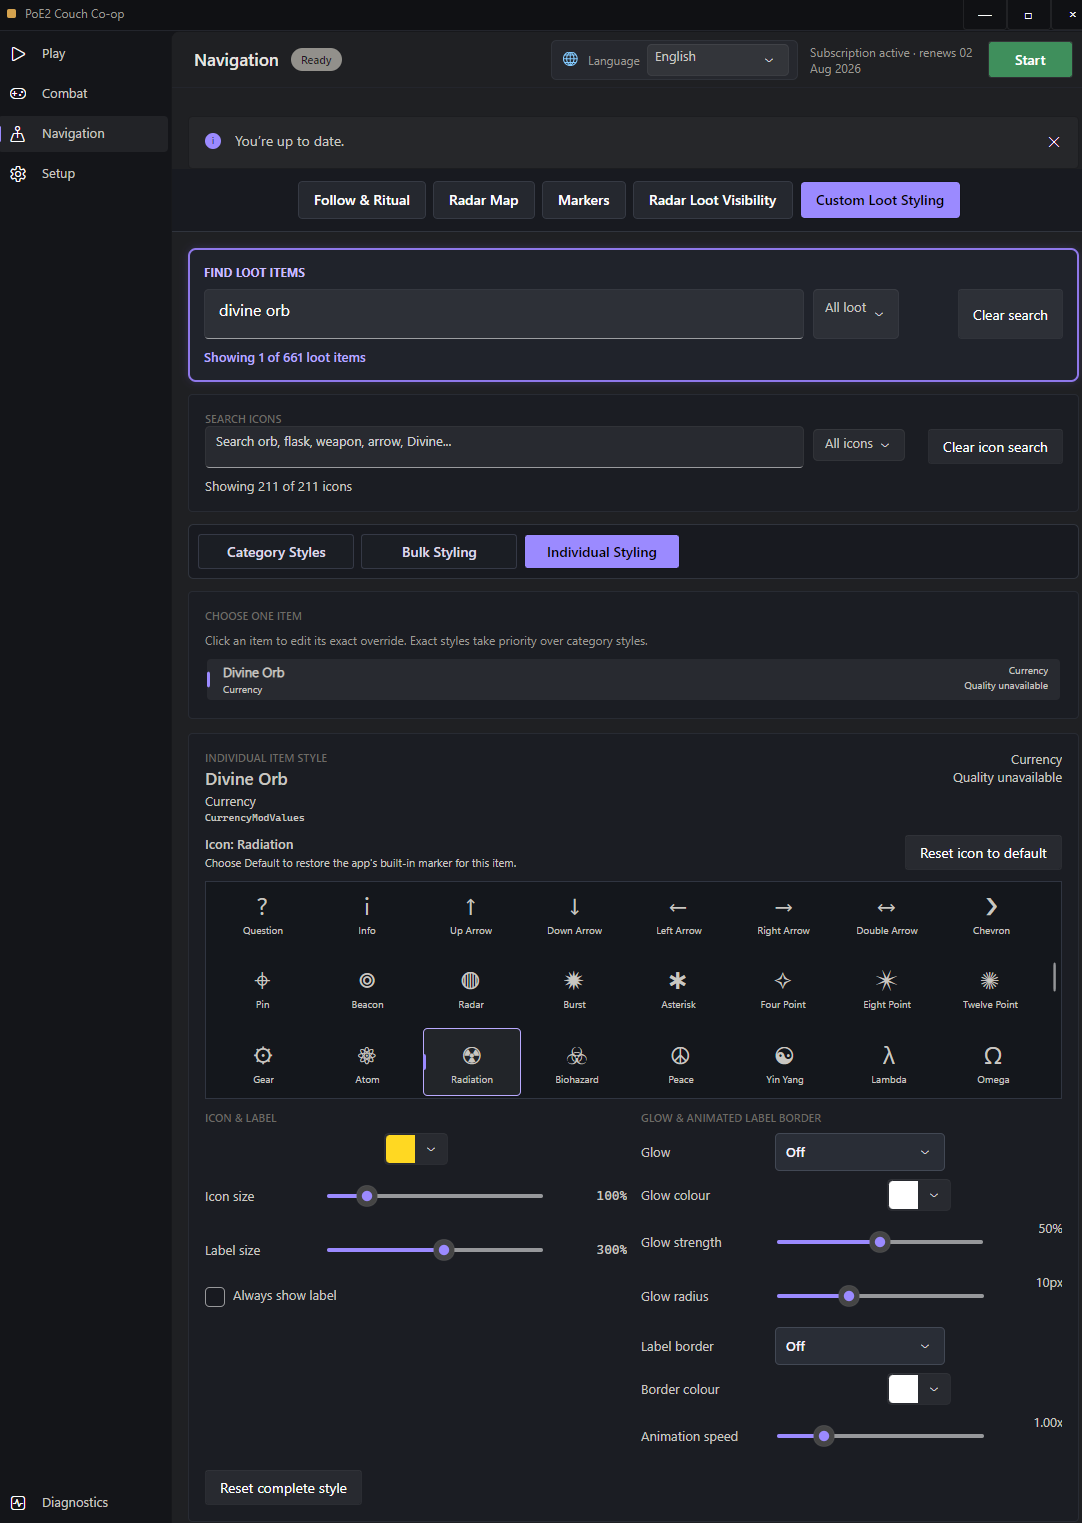Select the Radiation icon
The image size is (1082, 1523).
click(472, 1062)
